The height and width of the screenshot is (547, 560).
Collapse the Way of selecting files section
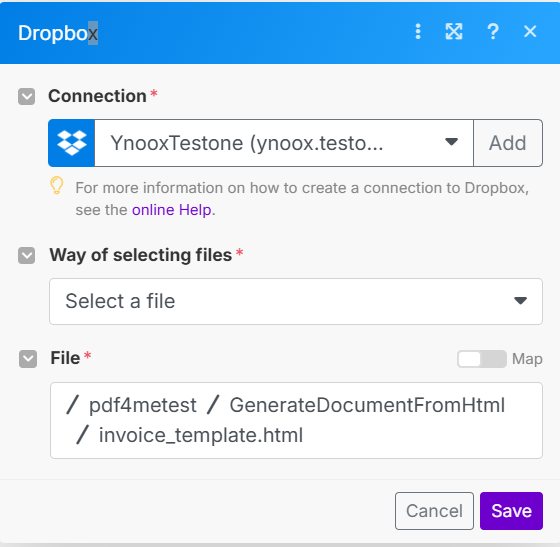26,256
